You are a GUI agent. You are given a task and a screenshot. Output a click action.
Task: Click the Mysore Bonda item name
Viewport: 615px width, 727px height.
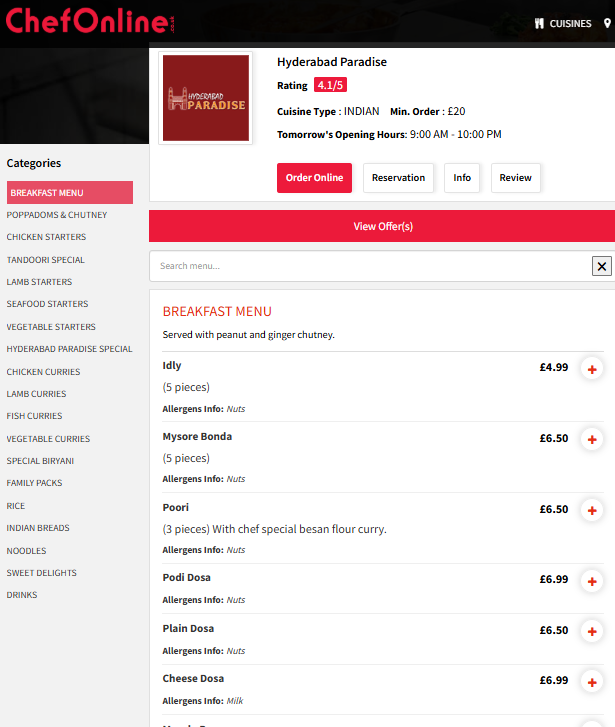click(x=197, y=436)
